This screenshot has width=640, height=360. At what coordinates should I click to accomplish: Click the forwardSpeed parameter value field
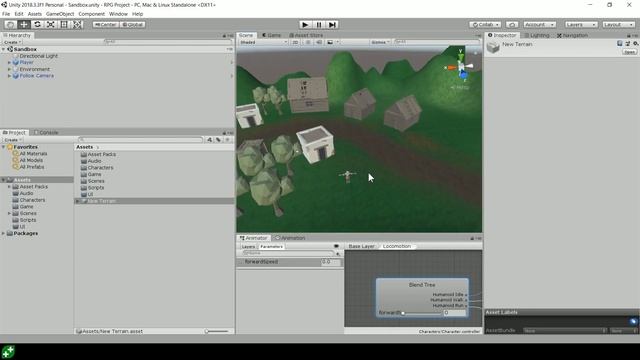pos(331,262)
